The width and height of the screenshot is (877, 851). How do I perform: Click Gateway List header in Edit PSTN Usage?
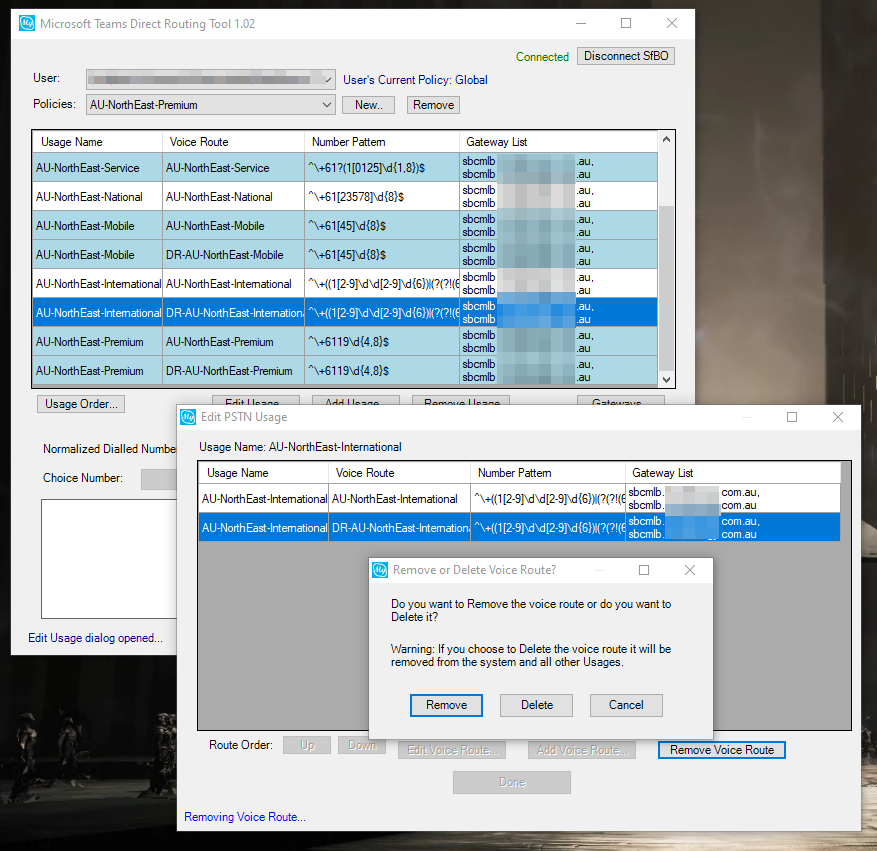coord(733,473)
